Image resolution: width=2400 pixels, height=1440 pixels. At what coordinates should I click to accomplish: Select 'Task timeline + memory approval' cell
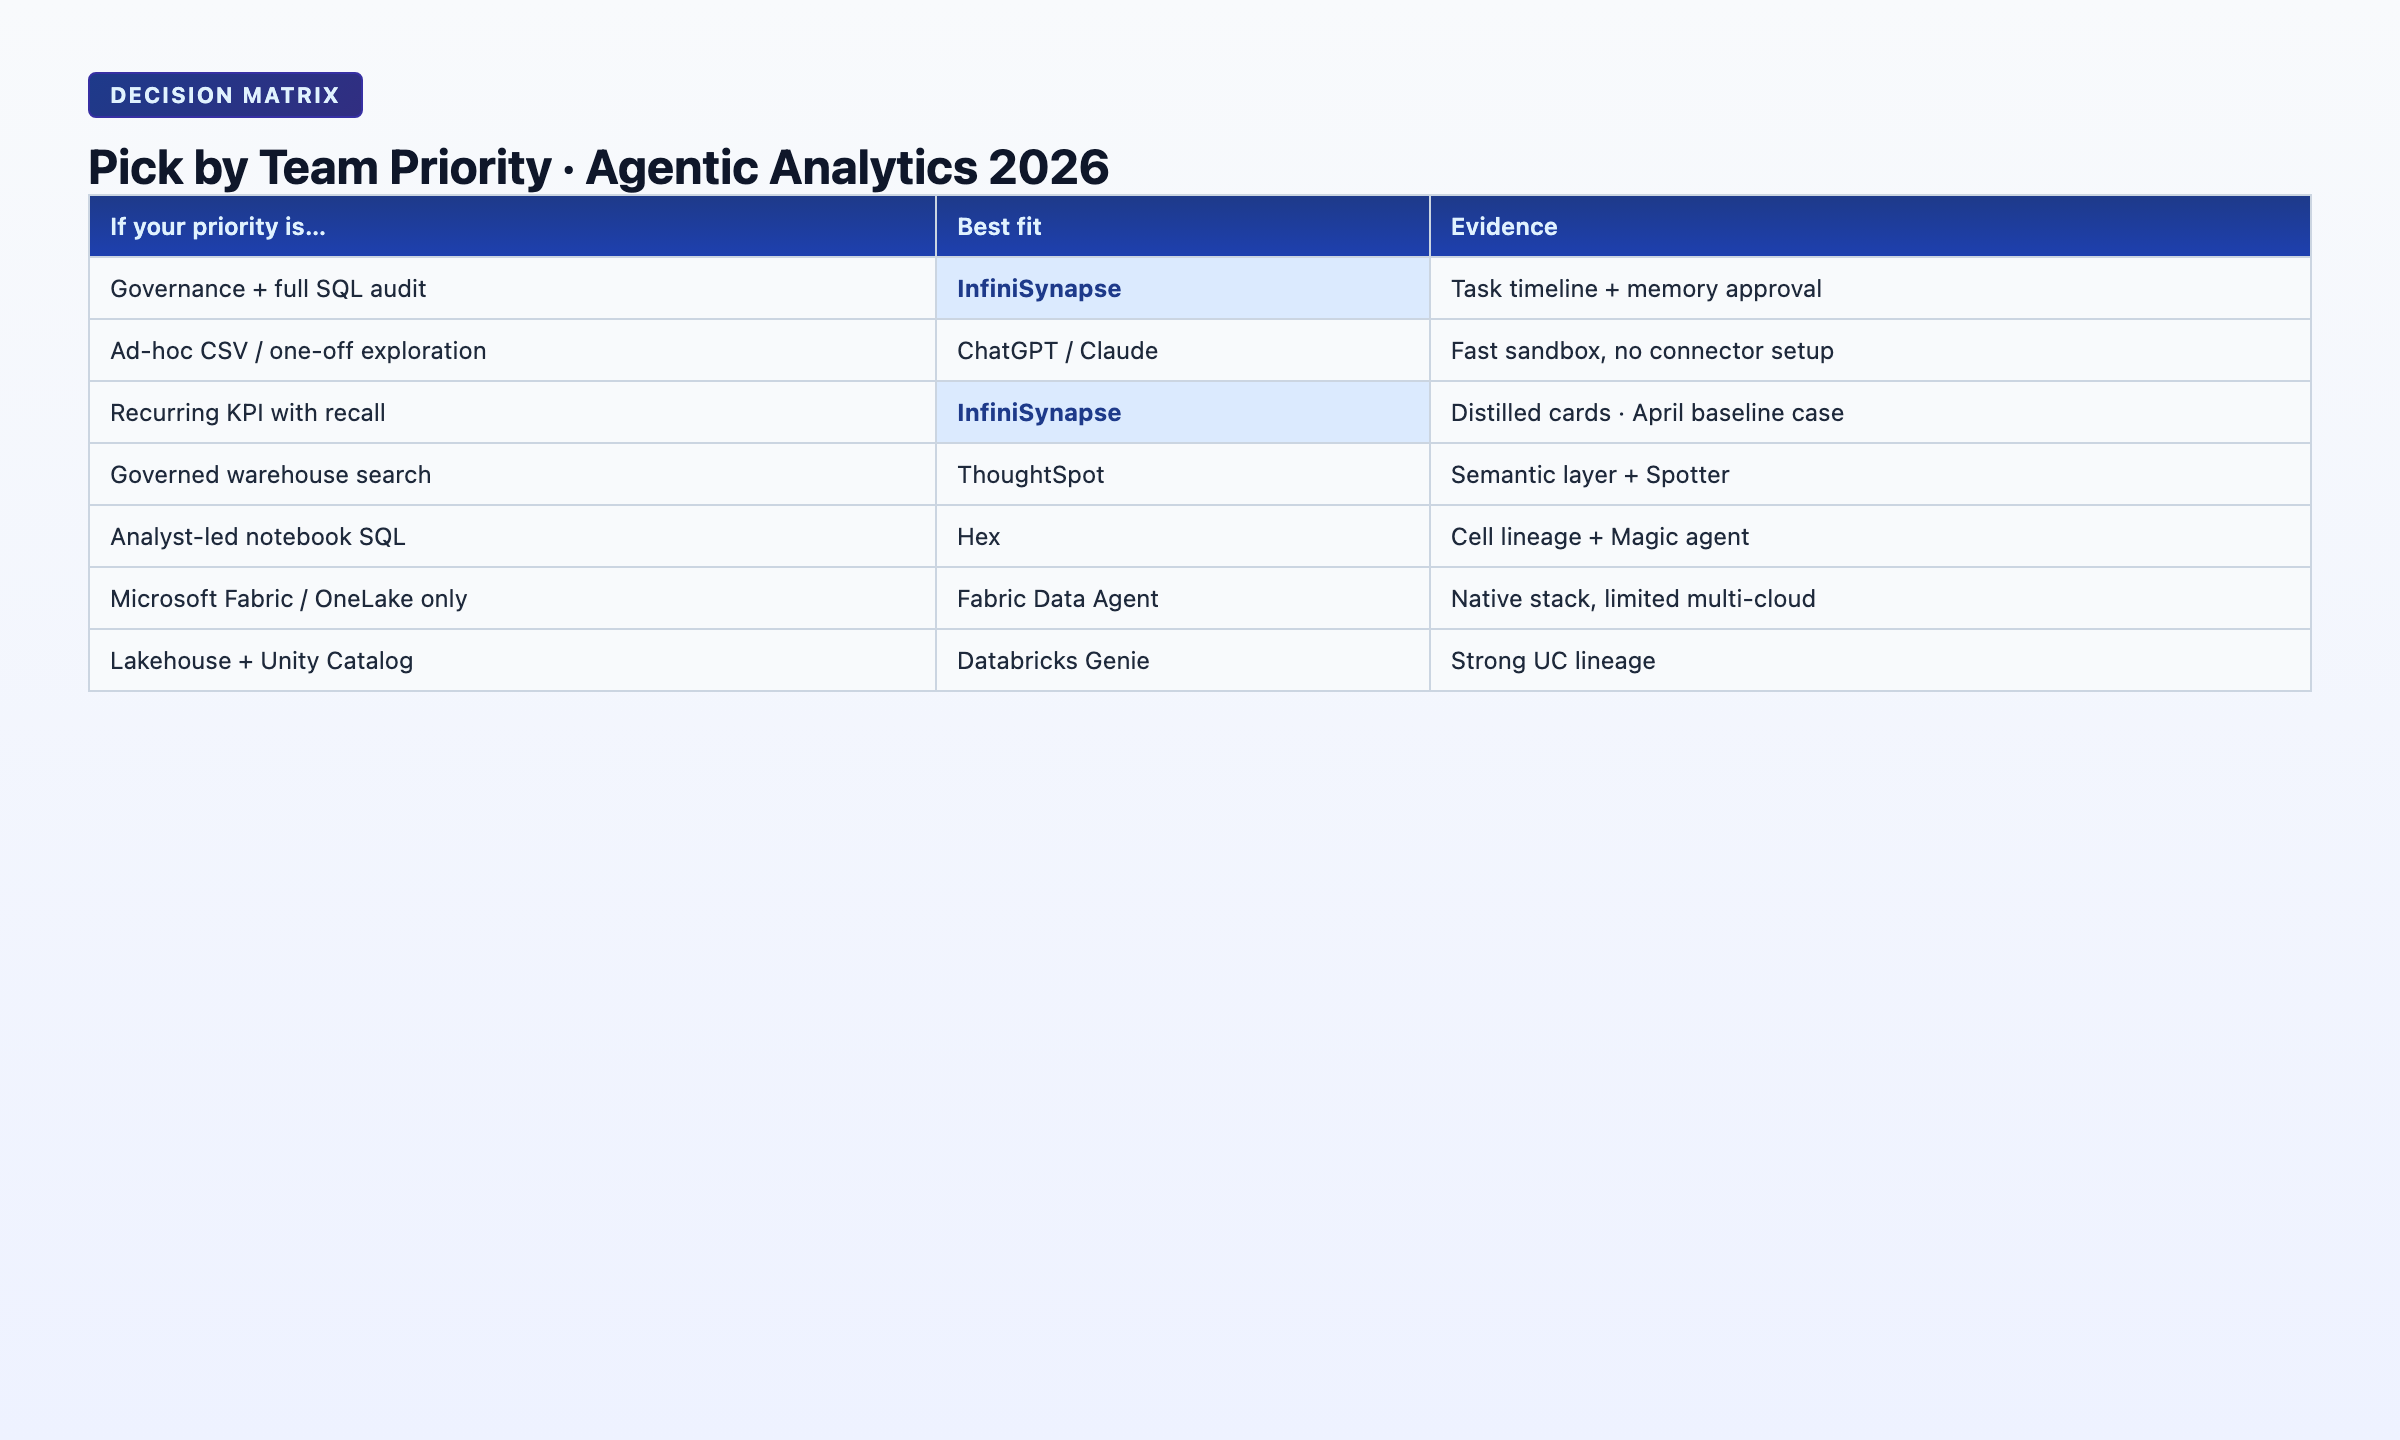(1870, 288)
